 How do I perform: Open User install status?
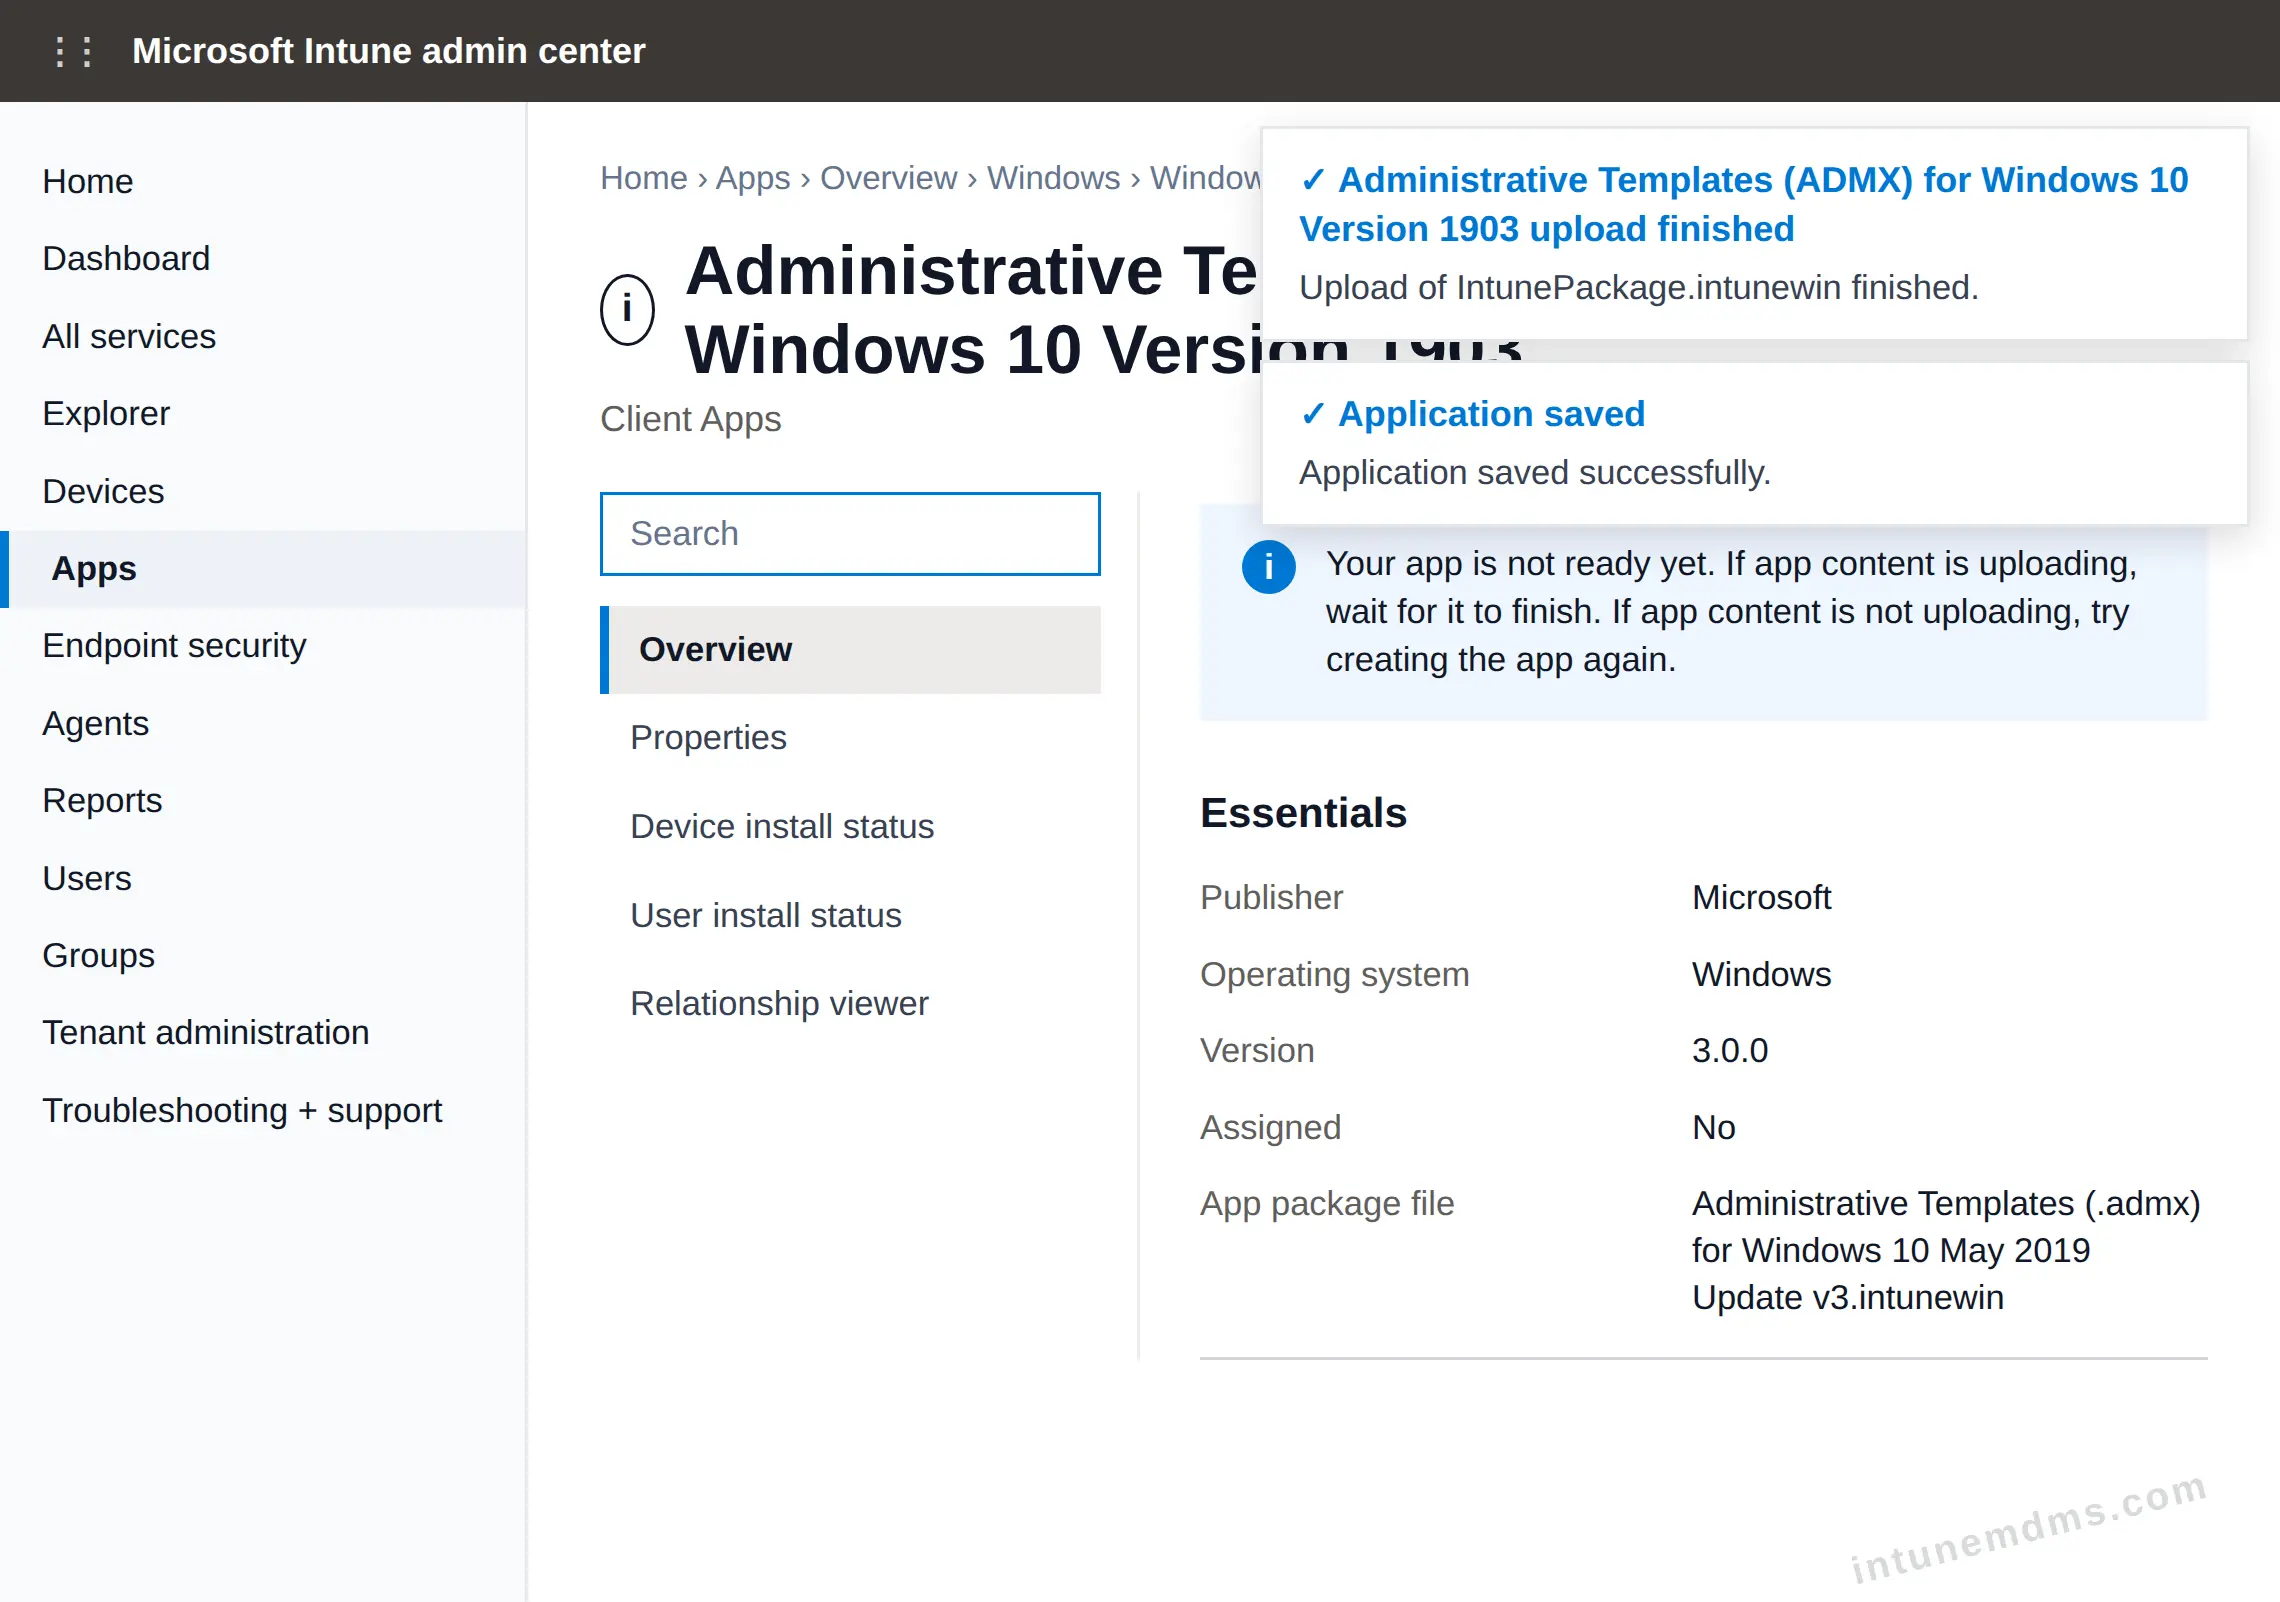pyautogui.click(x=850, y=915)
